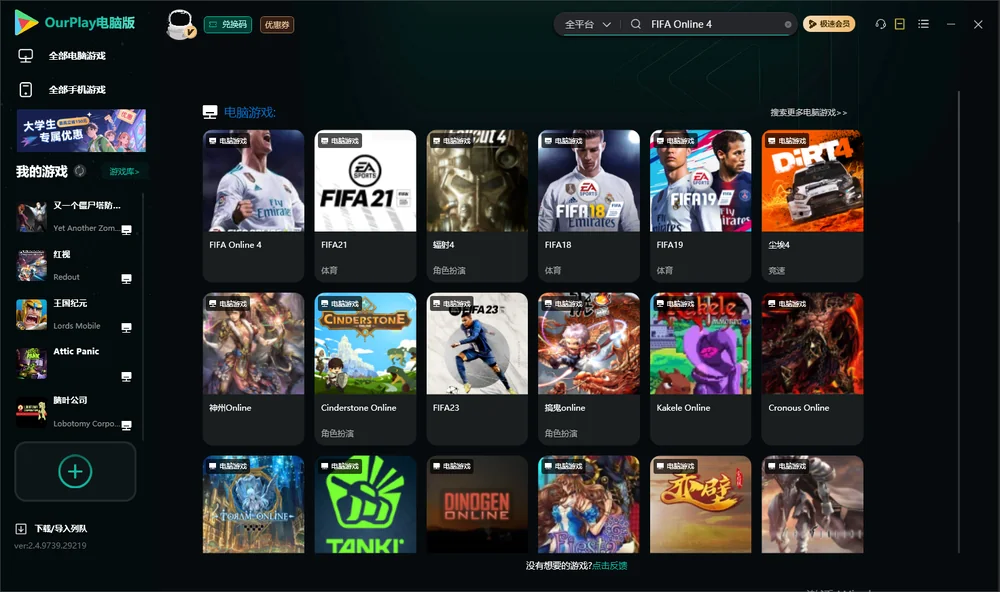Click the 电脑游戏 tag on FIFA21 card
Image resolution: width=1000 pixels, height=592 pixels.
[339, 141]
